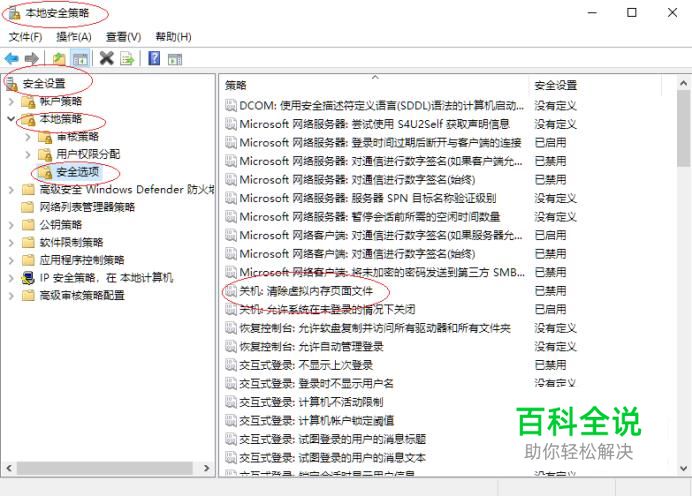Click the Show/Hide action pane icon
The height and width of the screenshot is (496, 692).
click(175, 59)
